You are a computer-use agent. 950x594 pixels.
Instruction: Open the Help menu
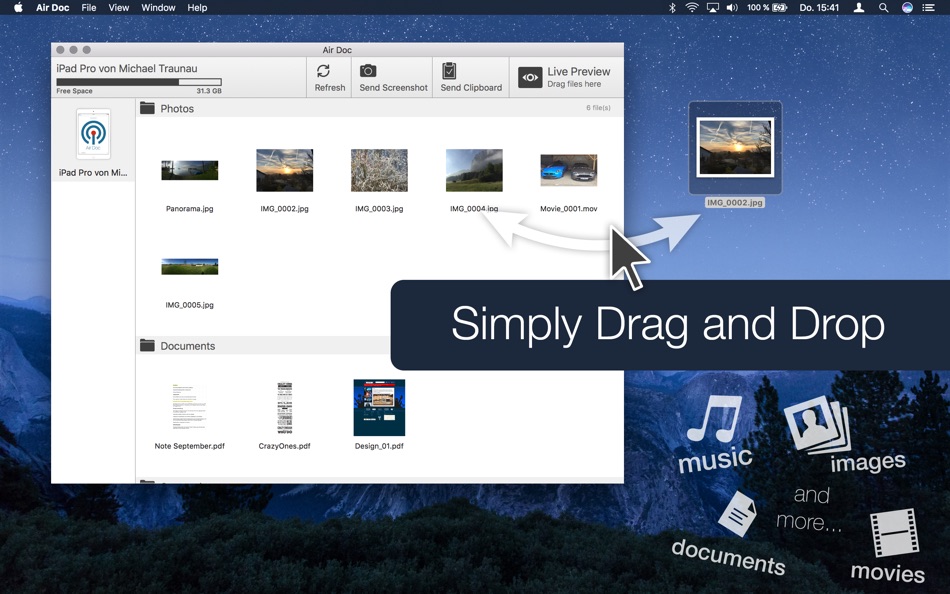click(x=197, y=7)
